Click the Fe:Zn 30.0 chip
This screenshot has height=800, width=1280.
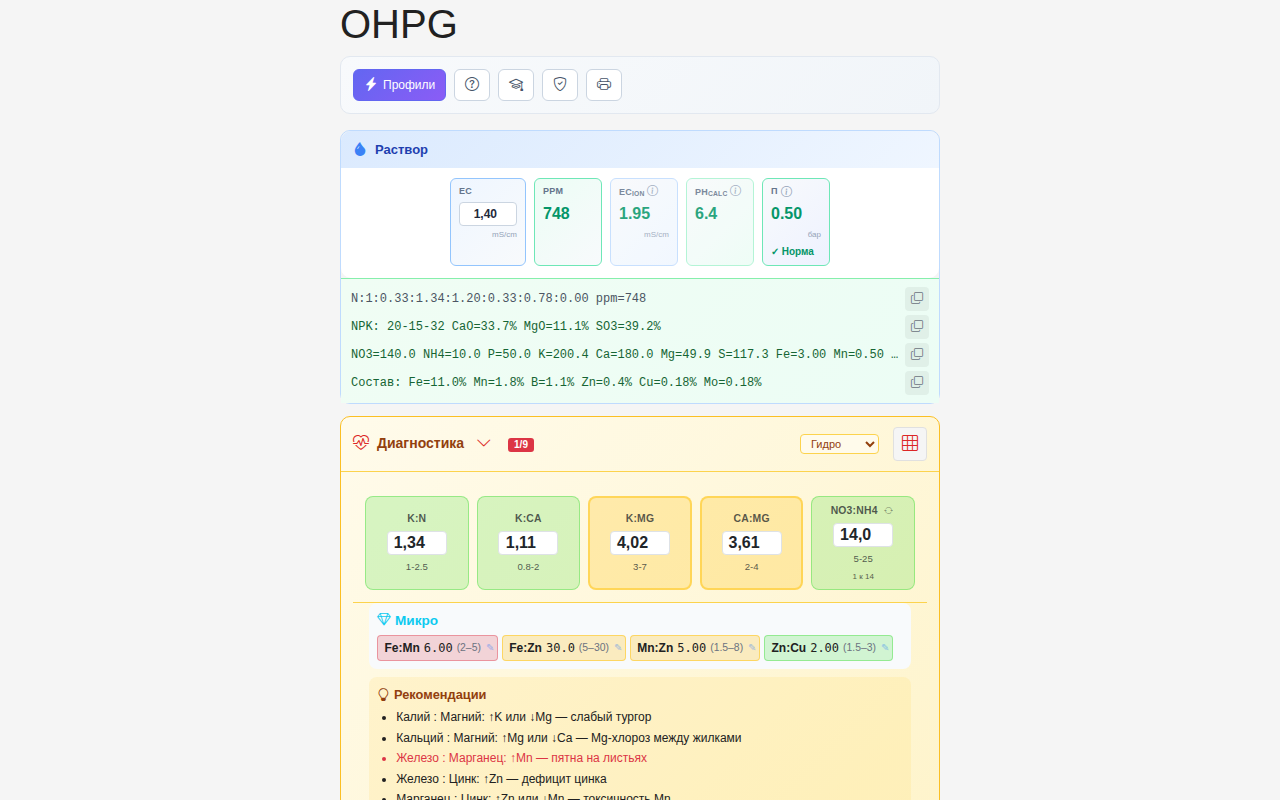564,648
